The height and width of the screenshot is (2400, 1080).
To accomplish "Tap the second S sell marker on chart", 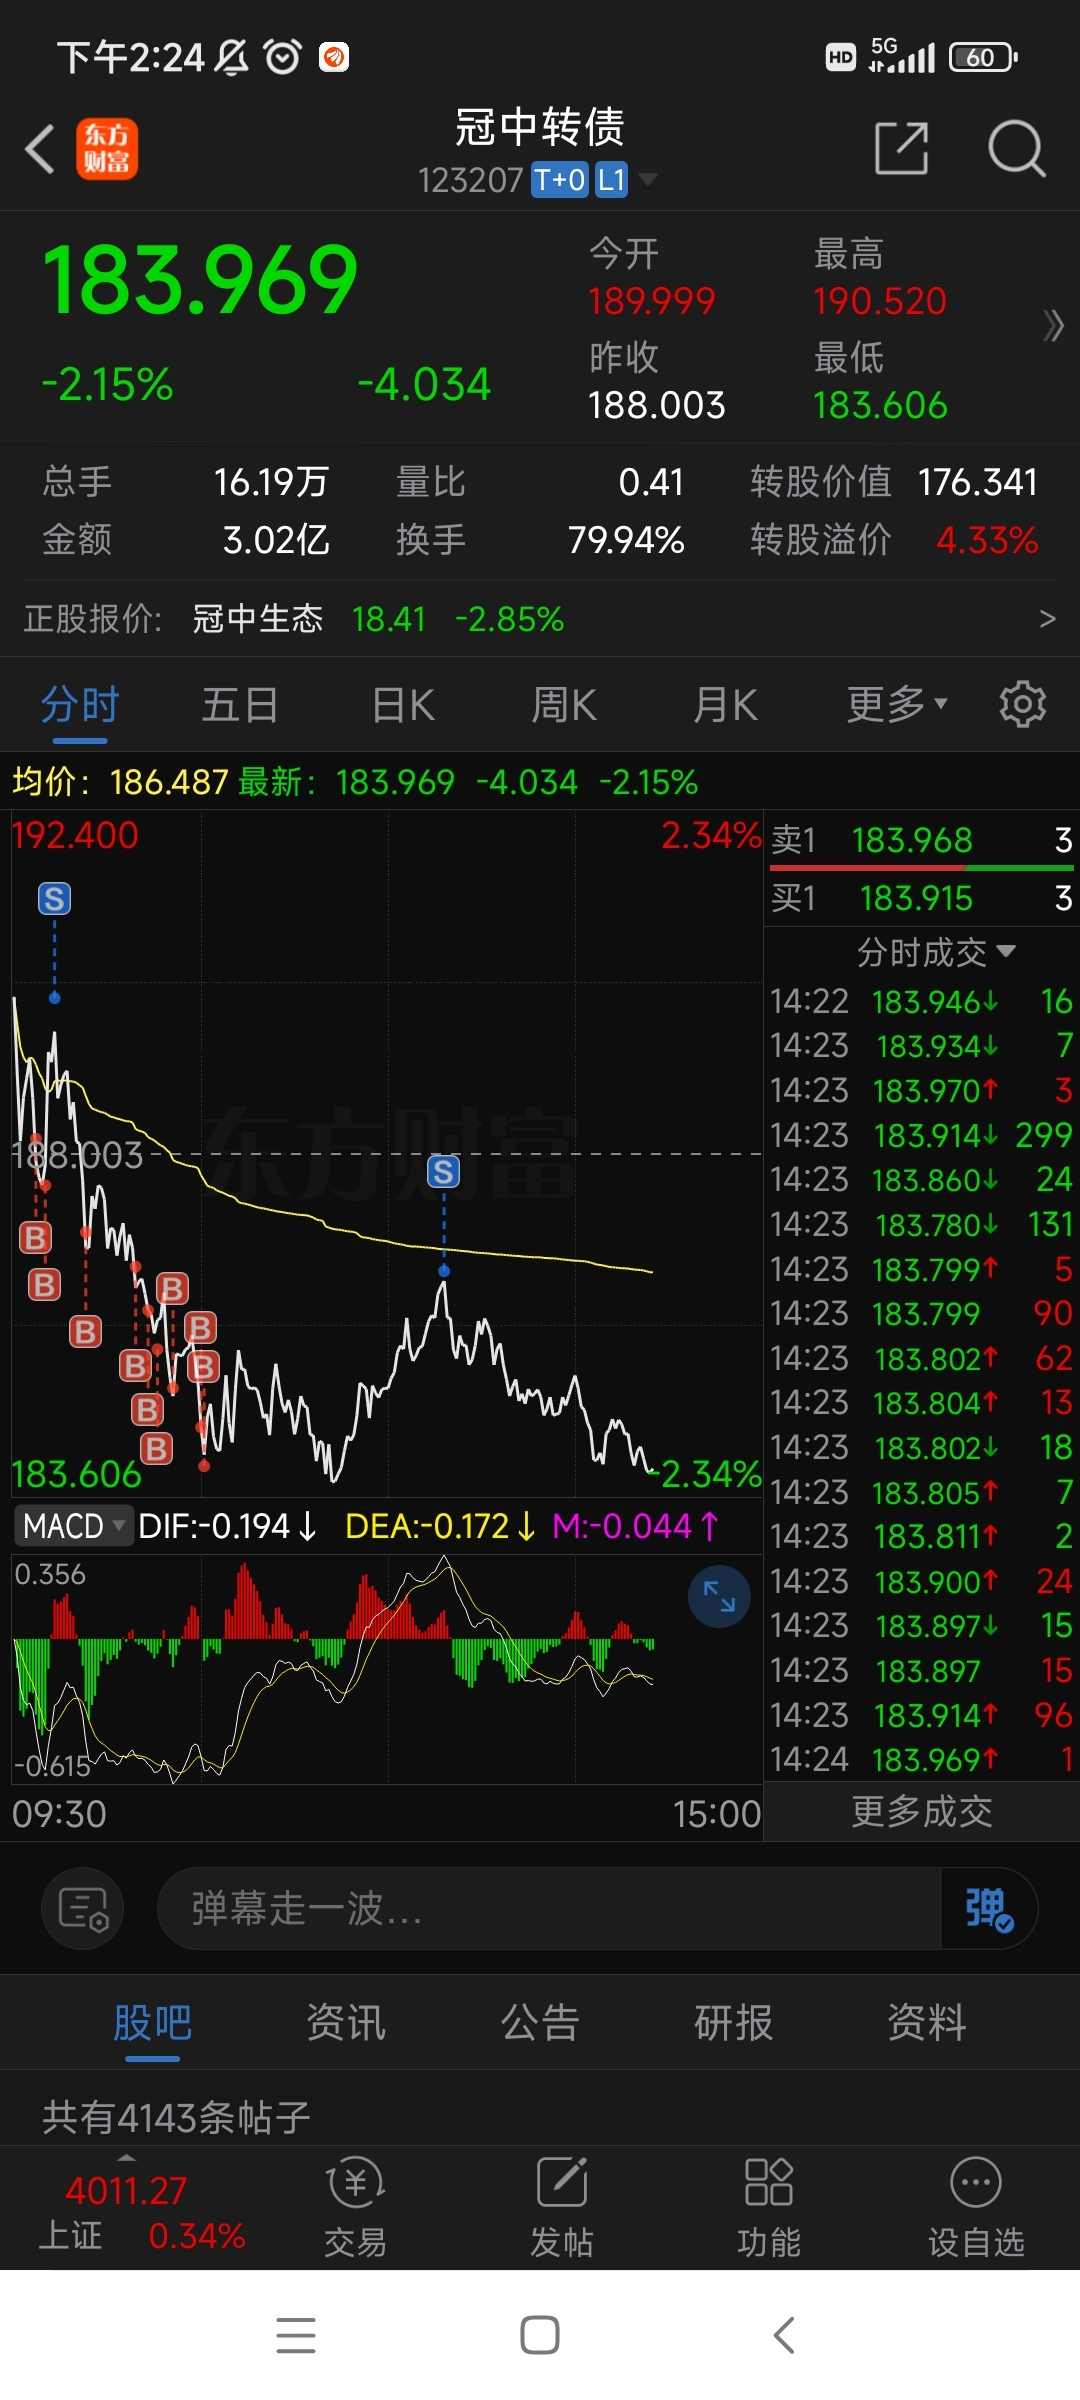I will tap(443, 1171).
